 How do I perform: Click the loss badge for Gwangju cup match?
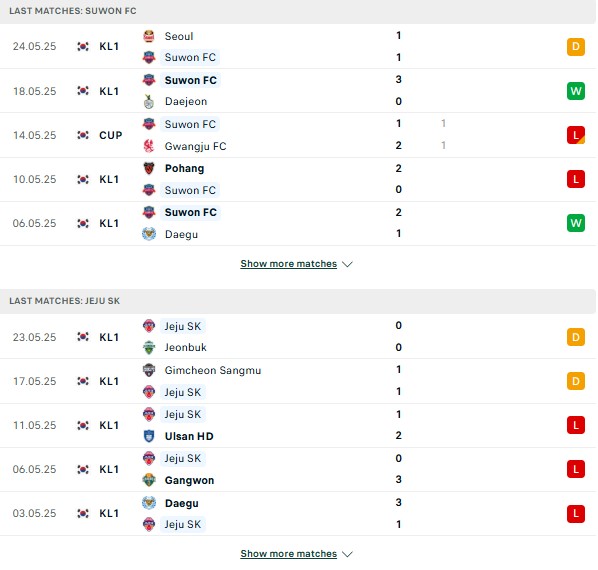click(575, 135)
